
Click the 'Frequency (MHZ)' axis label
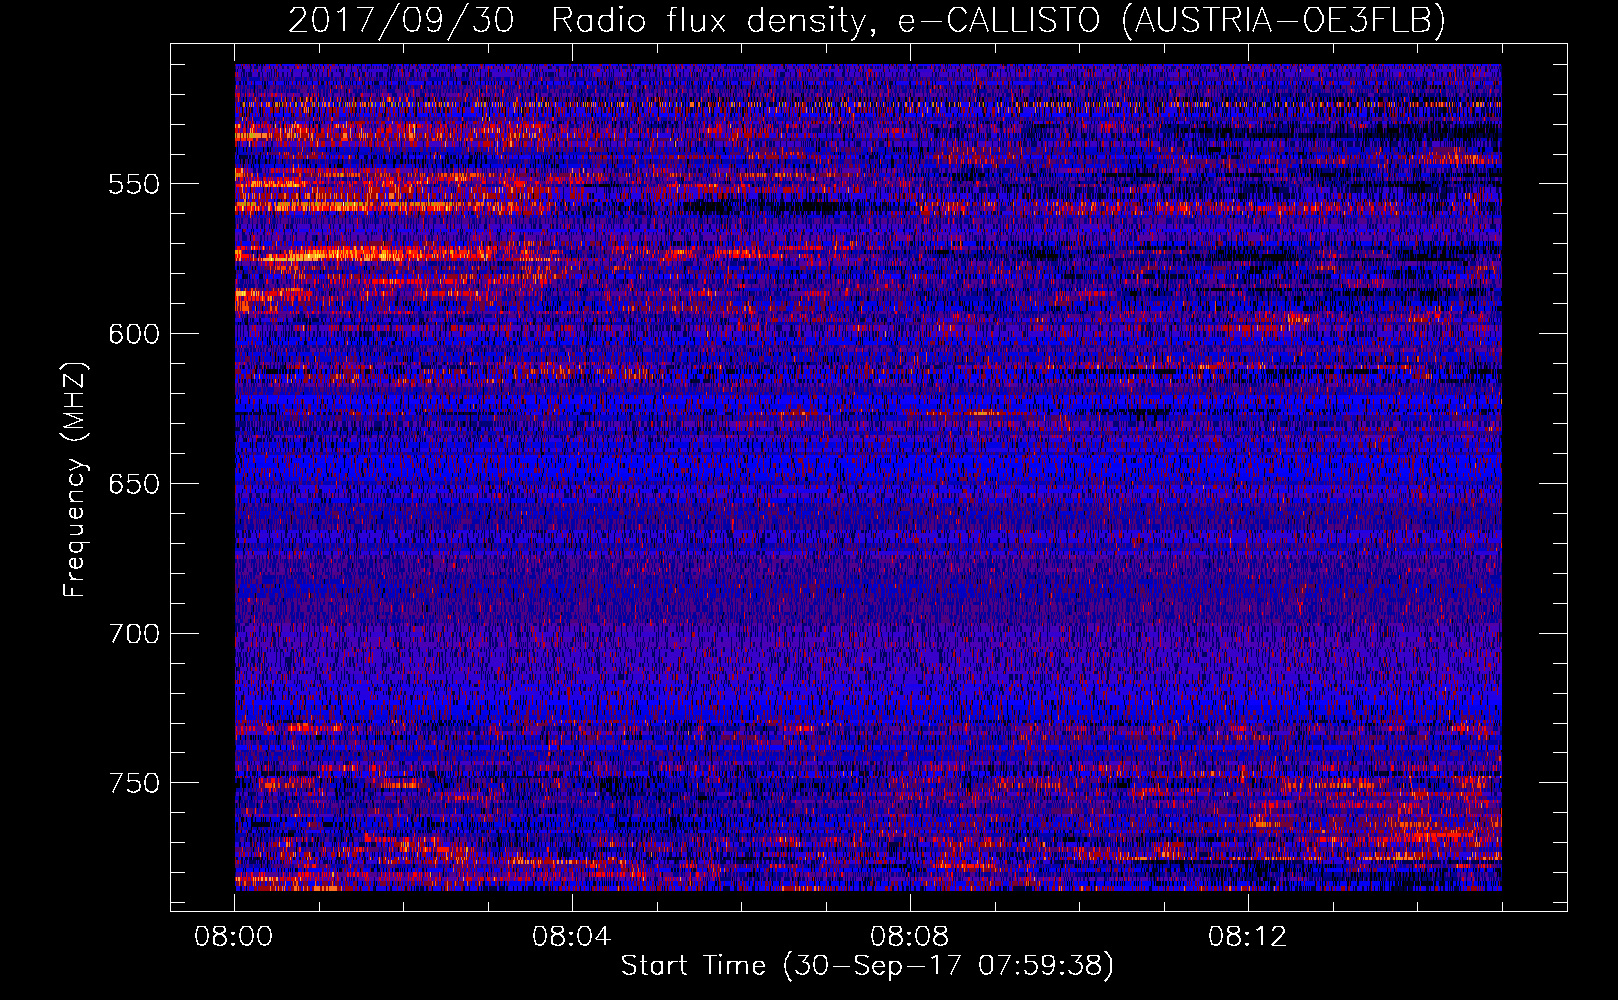[76, 479]
